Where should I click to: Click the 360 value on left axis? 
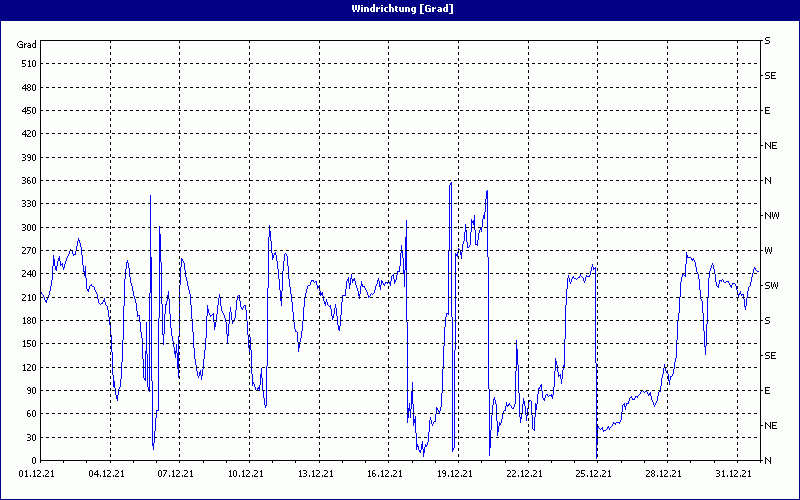point(27,181)
